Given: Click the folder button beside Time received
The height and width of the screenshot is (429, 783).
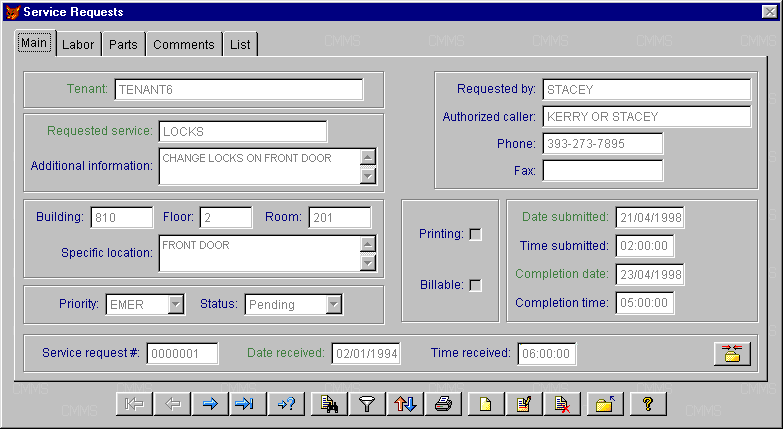Looking at the screenshot, I should 732,353.
